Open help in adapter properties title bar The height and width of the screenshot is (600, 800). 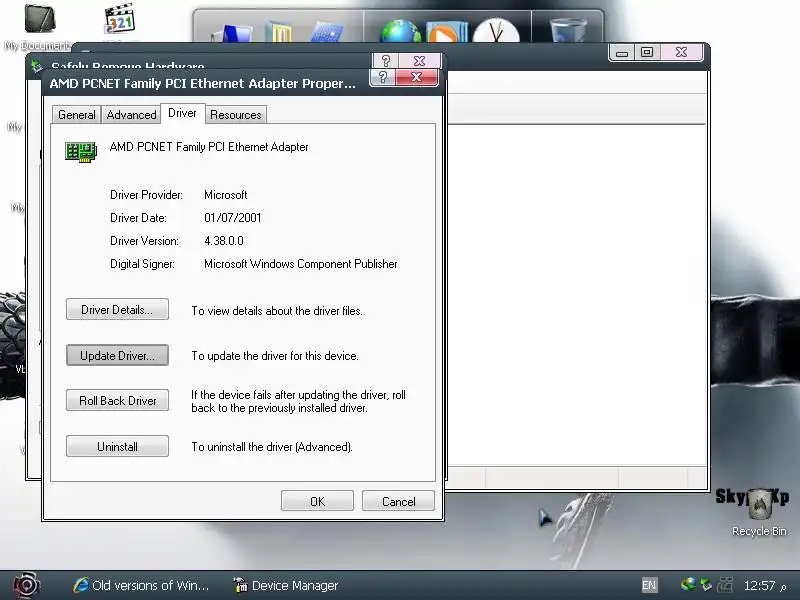coord(383,77)
